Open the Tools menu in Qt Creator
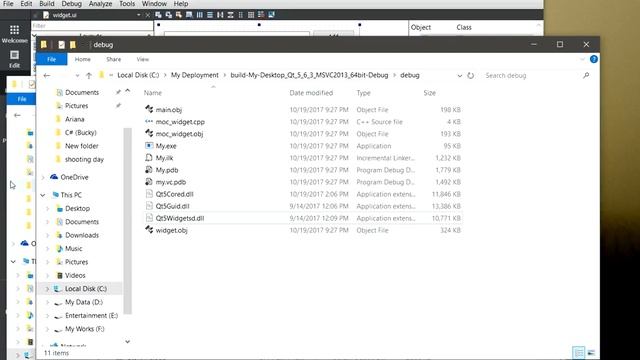Viewport: 640px width, 360px height. pyautogui.click(x=127, y=4)
